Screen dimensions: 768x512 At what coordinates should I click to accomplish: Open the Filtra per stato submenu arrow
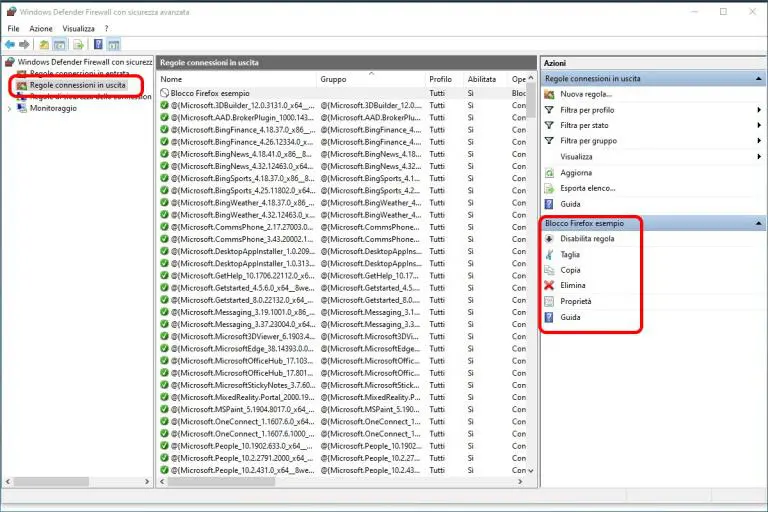pyautogui.click(x=759, y=125)
